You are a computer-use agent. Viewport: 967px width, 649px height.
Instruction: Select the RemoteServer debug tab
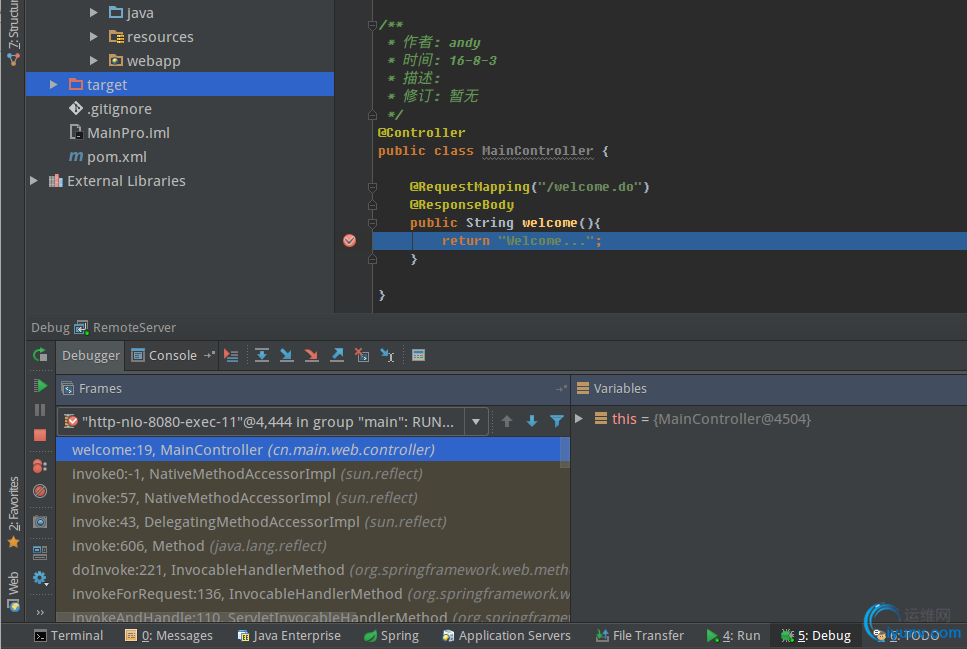[125, 328]
